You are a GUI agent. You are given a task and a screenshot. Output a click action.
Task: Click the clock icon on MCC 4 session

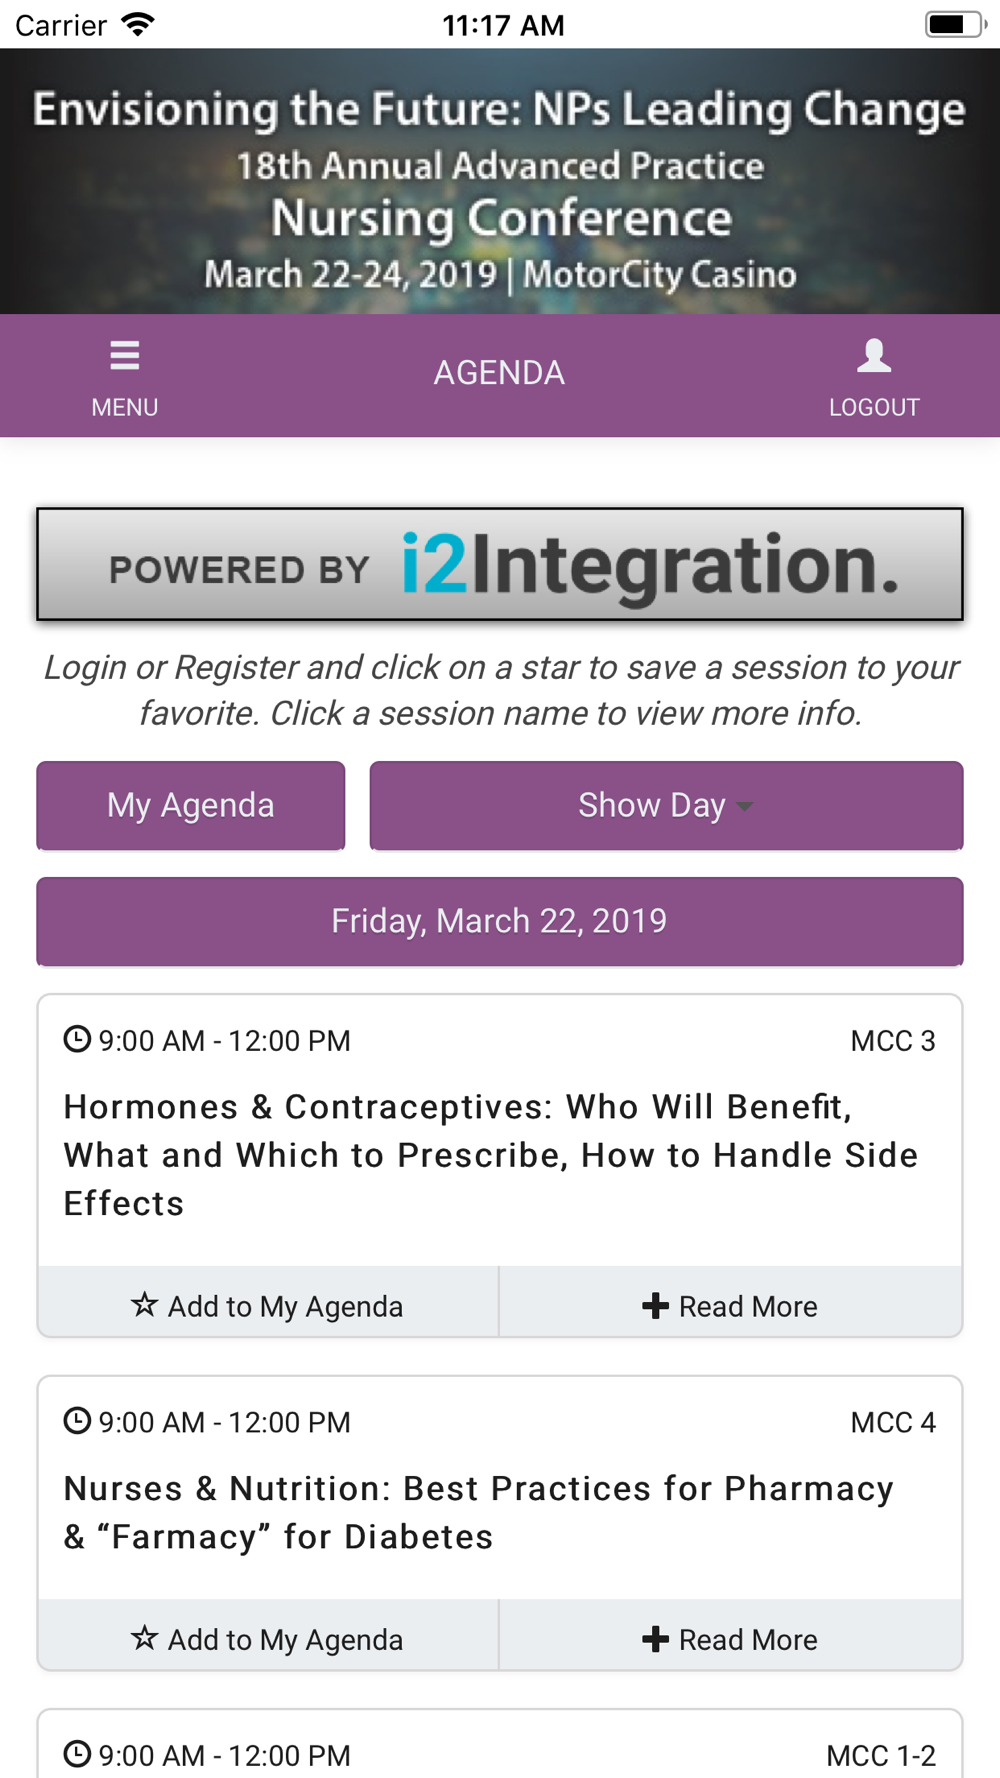[77, 1420]
